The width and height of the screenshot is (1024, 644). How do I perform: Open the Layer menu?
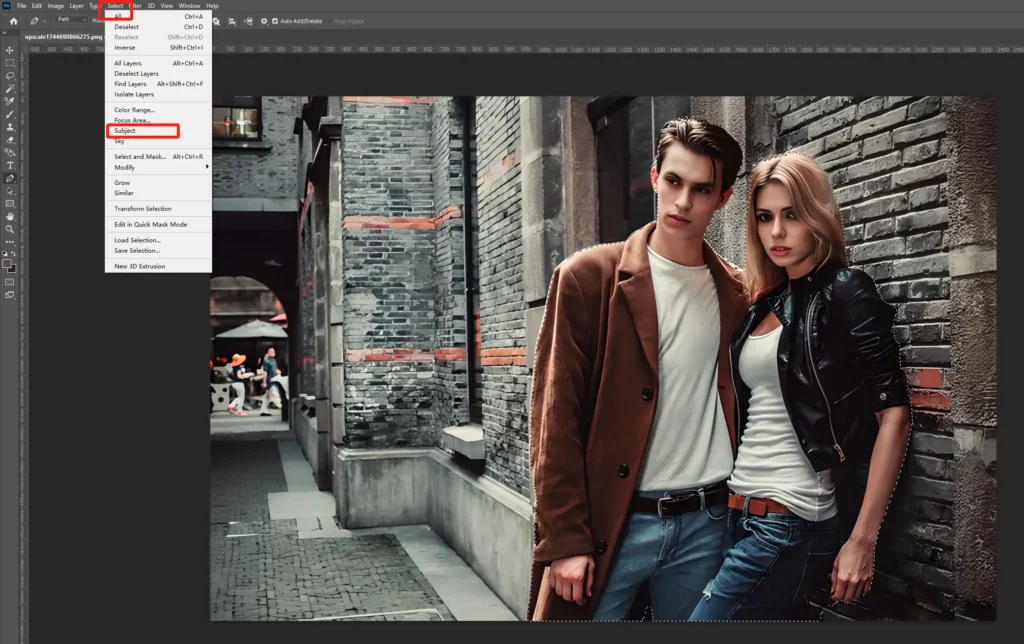pos(76,6)
